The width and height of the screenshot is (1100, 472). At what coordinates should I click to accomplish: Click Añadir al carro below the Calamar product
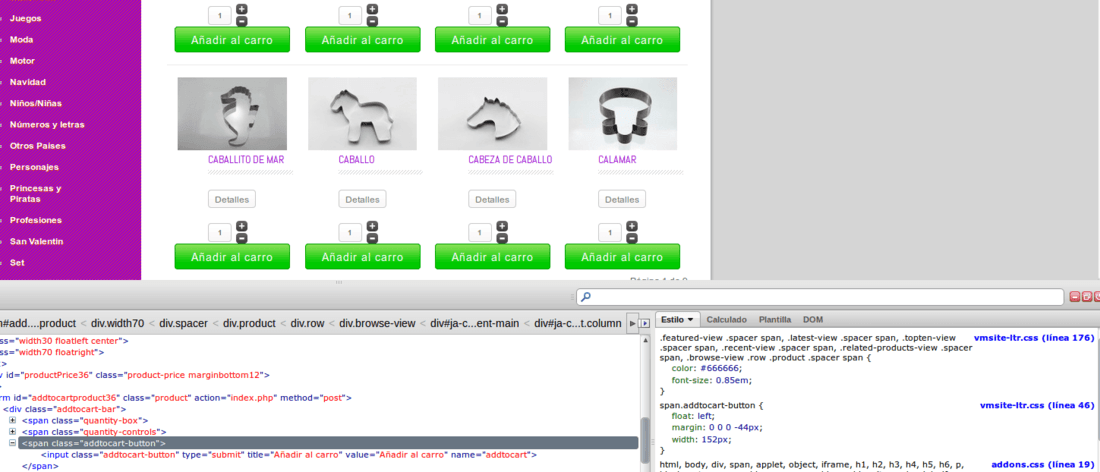click(x=622, y=257)
